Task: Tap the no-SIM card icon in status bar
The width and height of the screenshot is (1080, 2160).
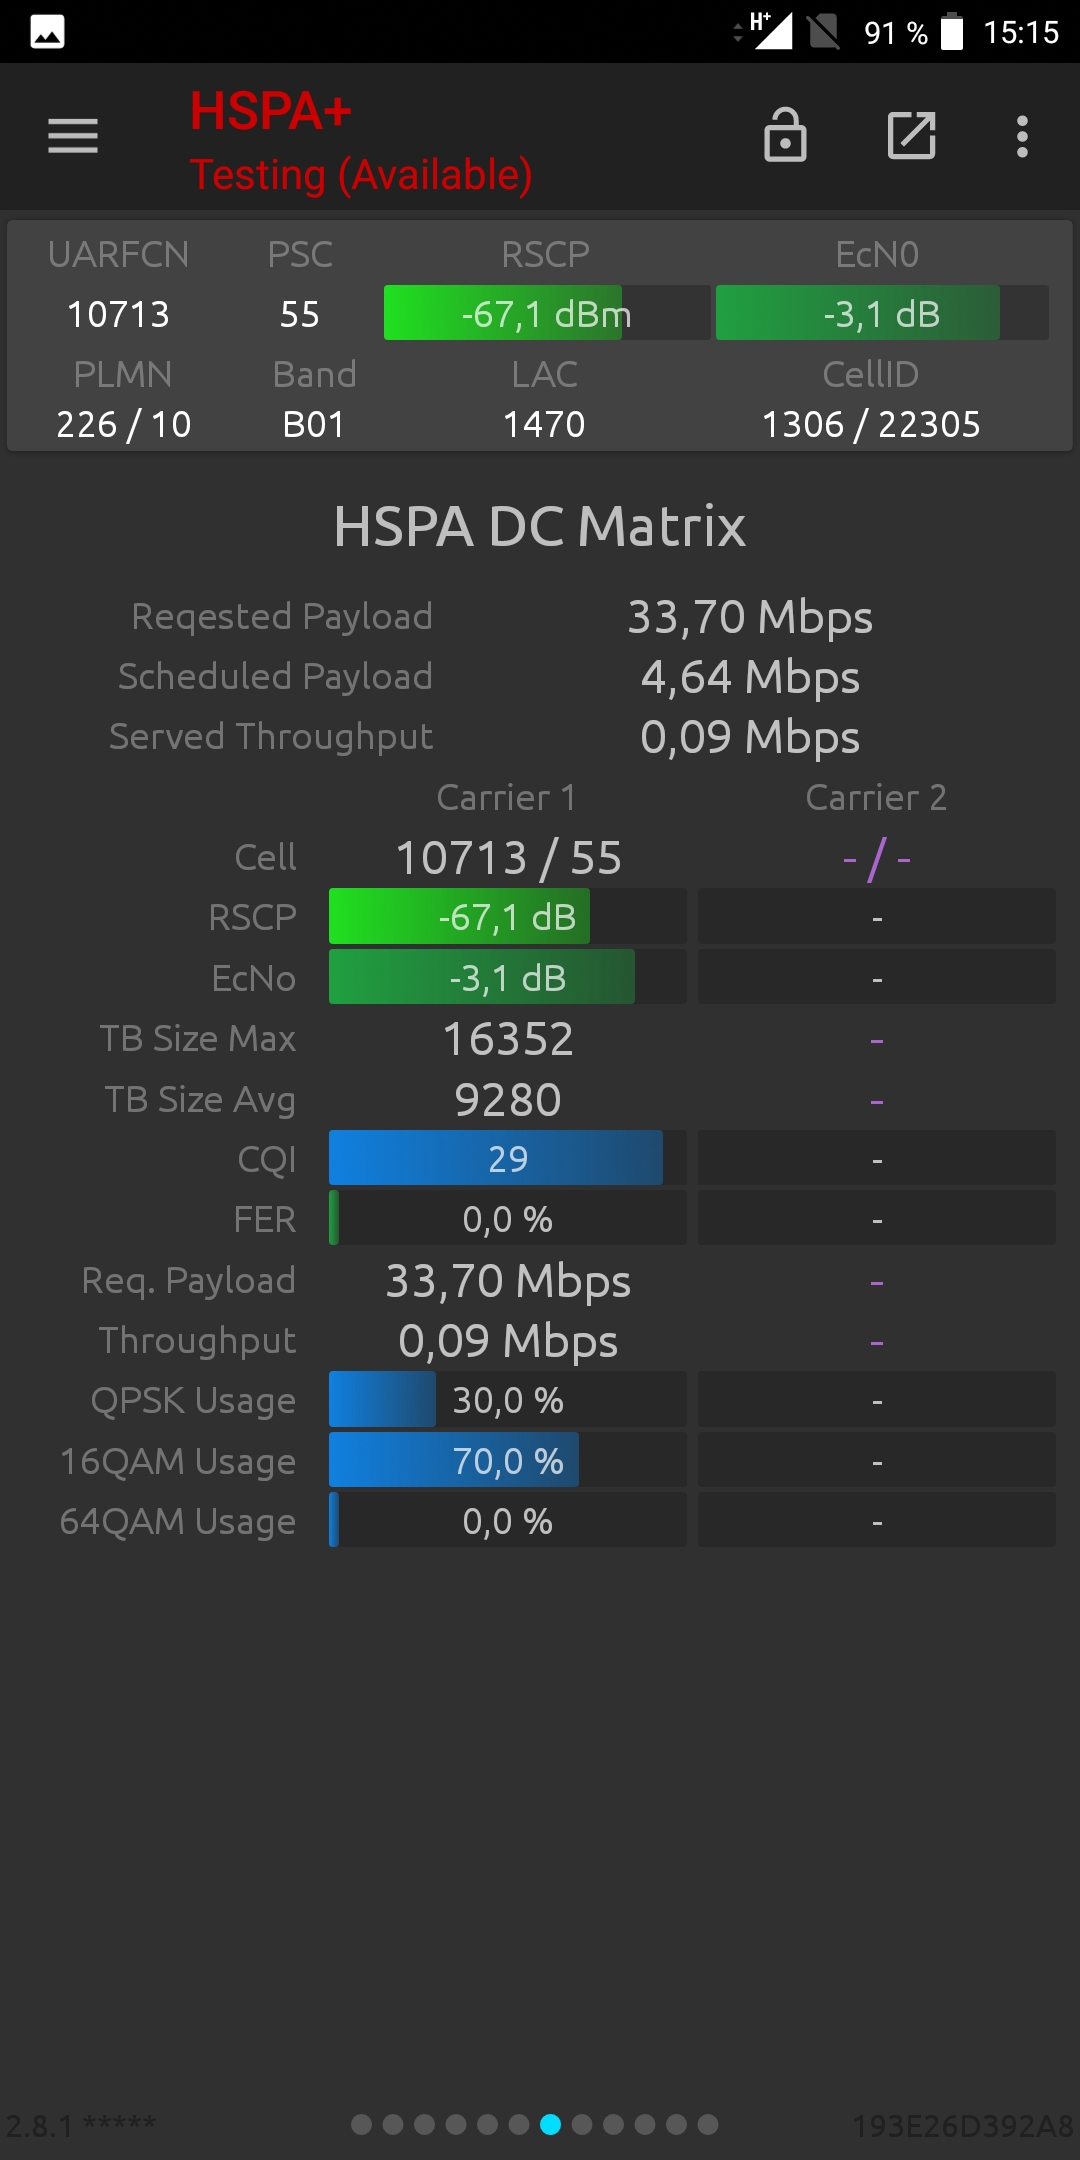Action: coord(824,31)
